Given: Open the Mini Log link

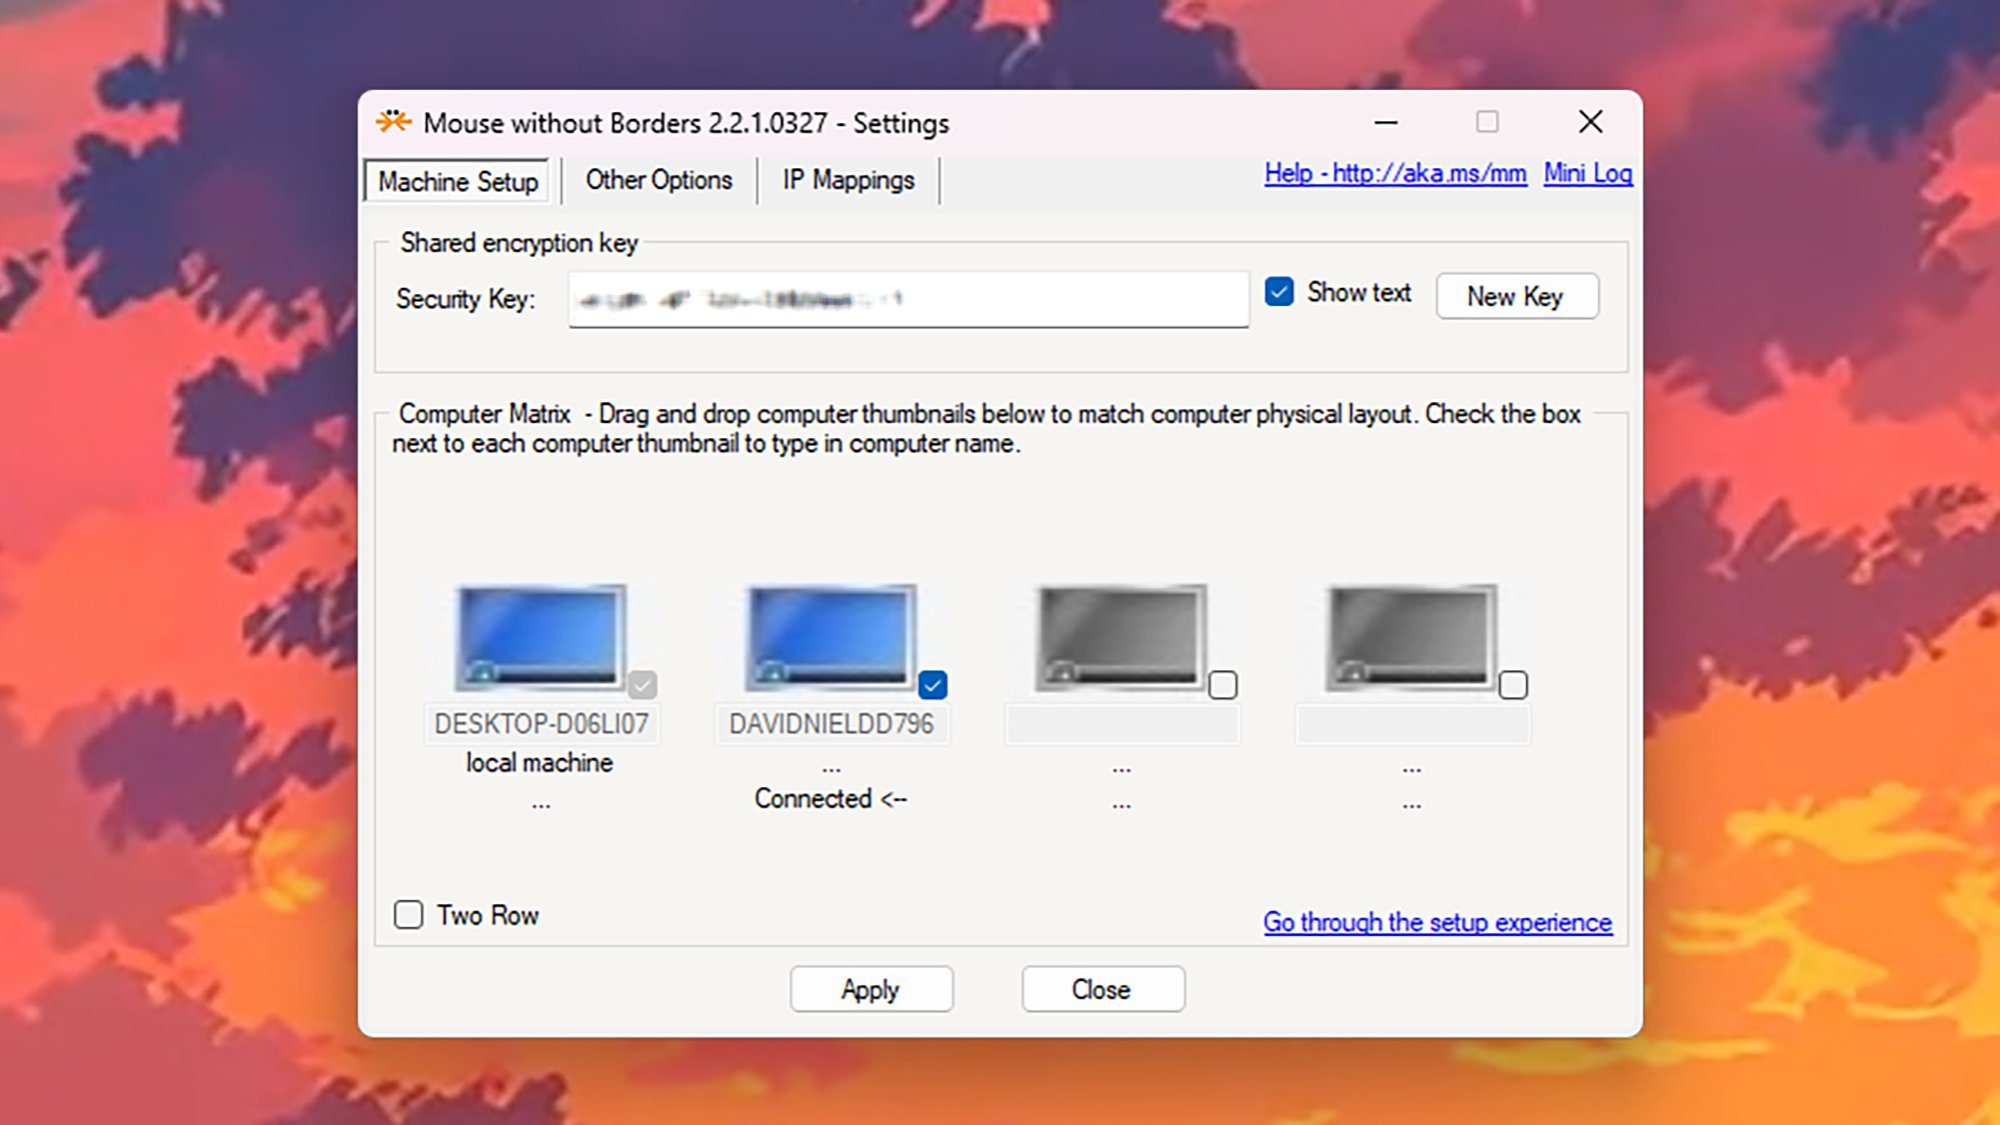Looking at the screenshot, I should tap(1588, 173).
